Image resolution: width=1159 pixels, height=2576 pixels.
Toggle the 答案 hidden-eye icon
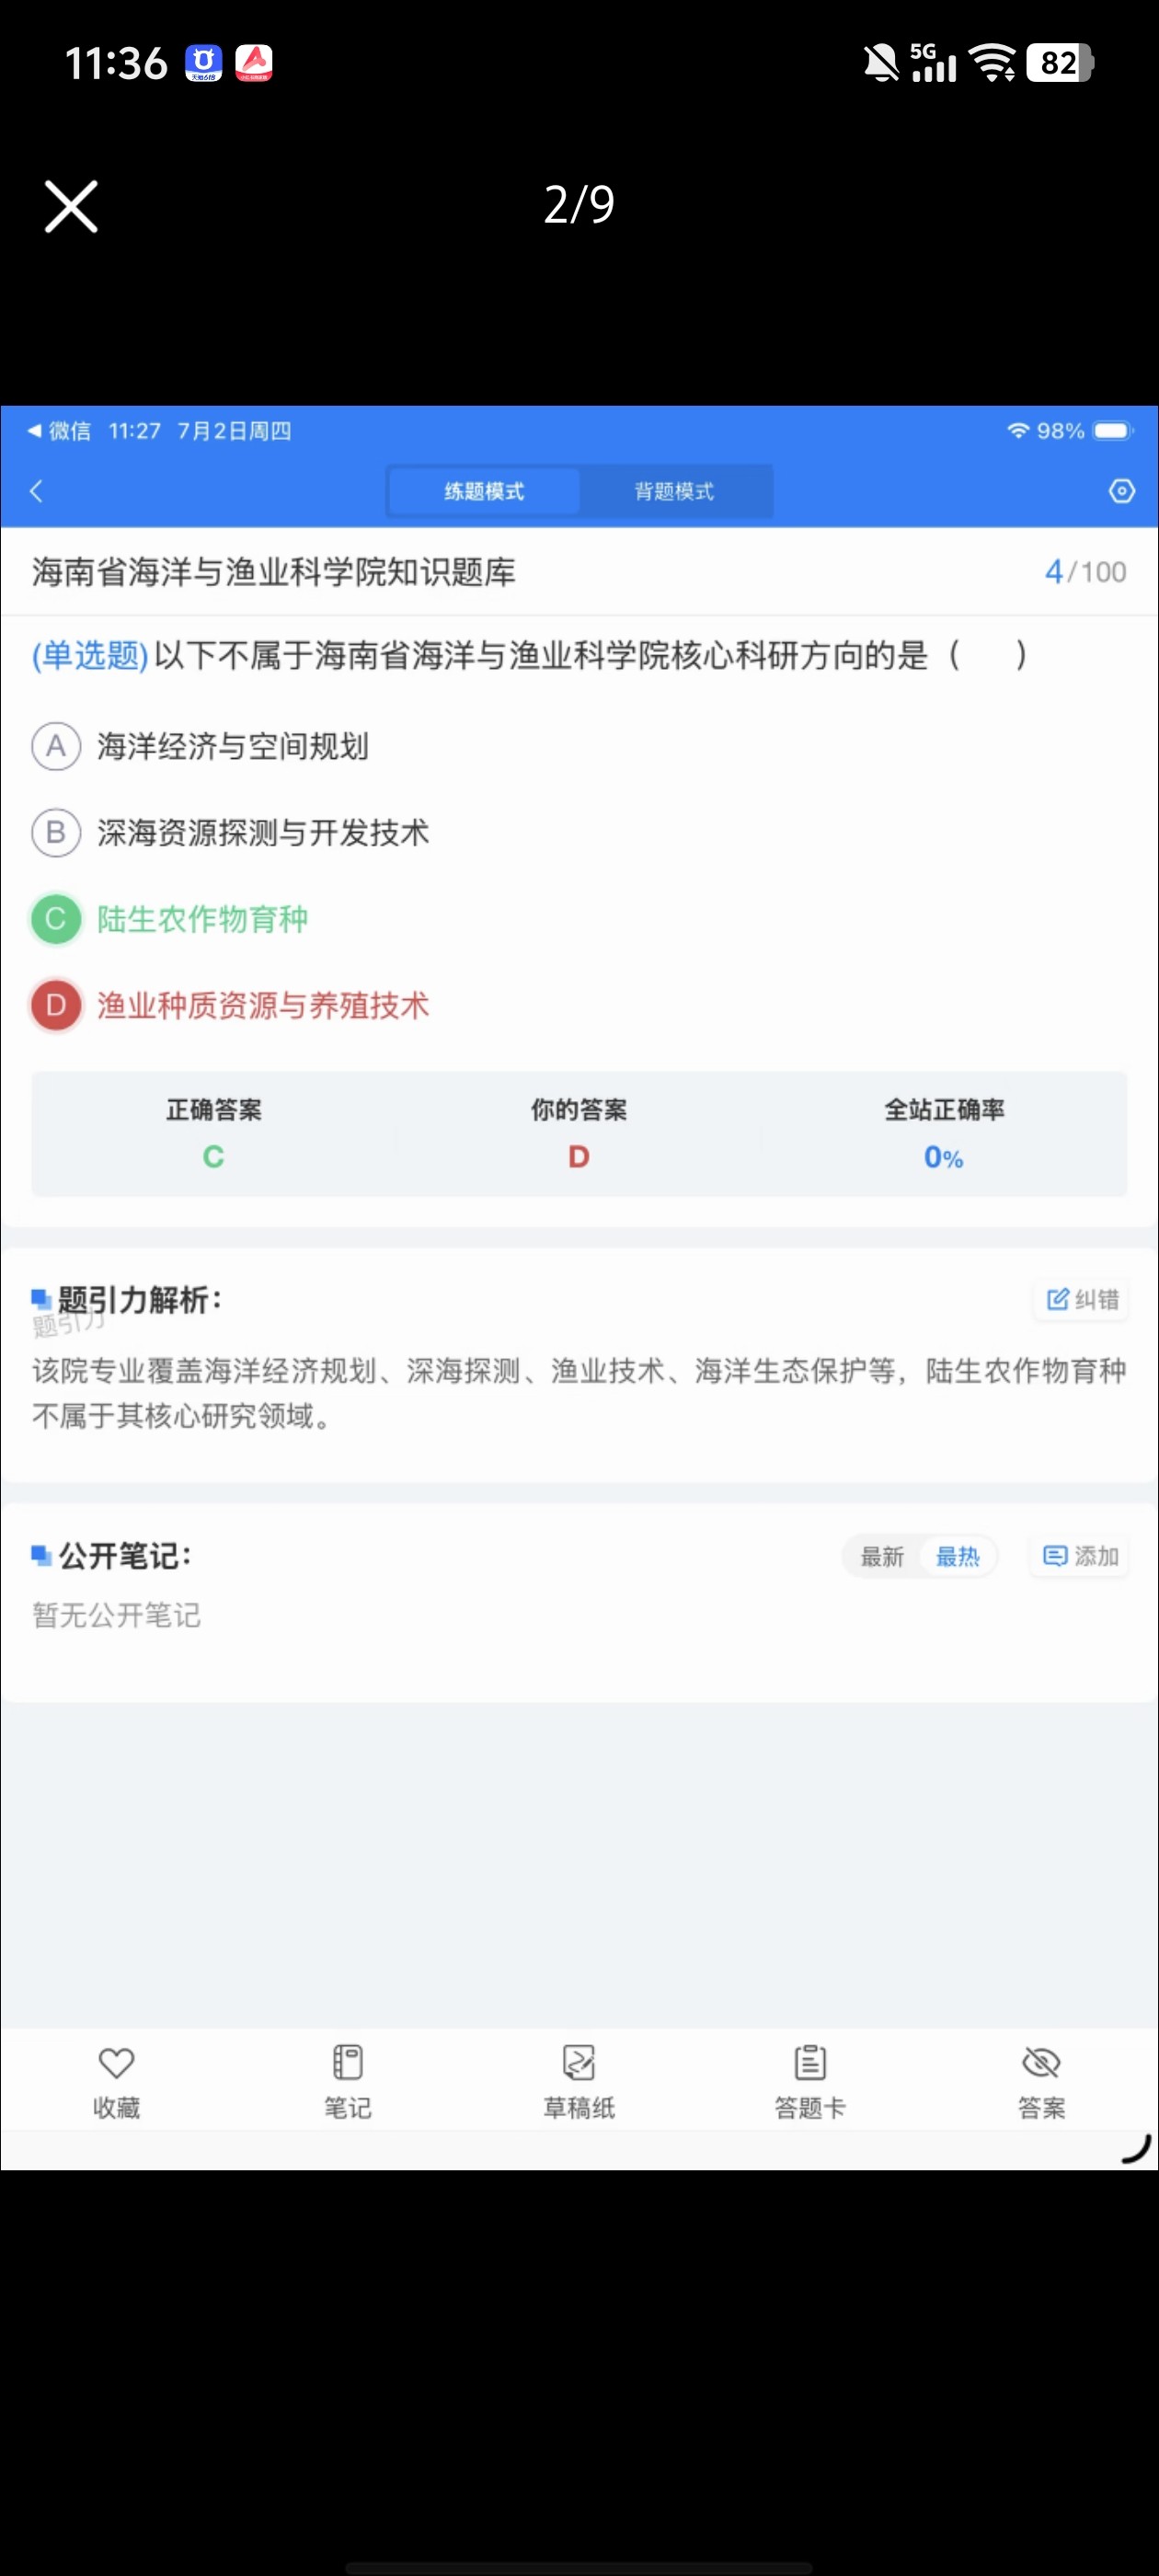pyautogui.click(x=1041, y=2061)
